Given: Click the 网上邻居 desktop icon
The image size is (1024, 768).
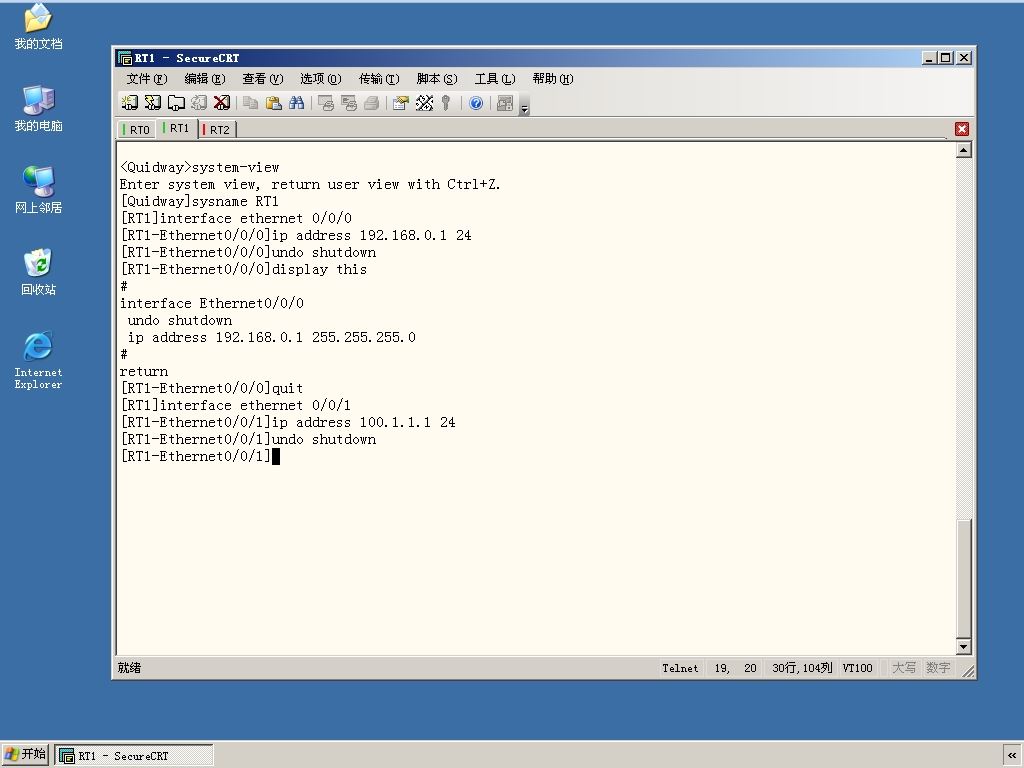Looking at the screenshot, I should click(x=38, y=190).
